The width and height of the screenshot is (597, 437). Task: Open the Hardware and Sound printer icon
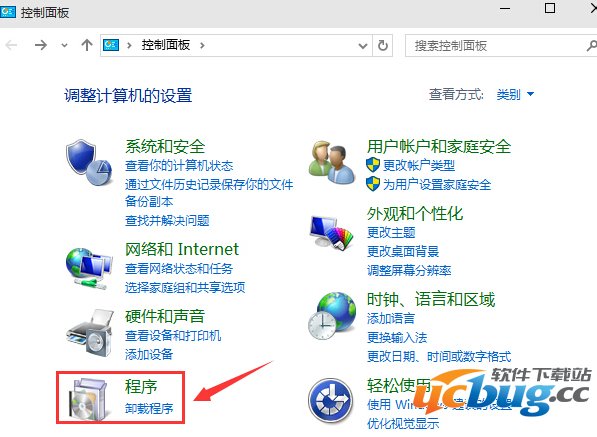90,333
